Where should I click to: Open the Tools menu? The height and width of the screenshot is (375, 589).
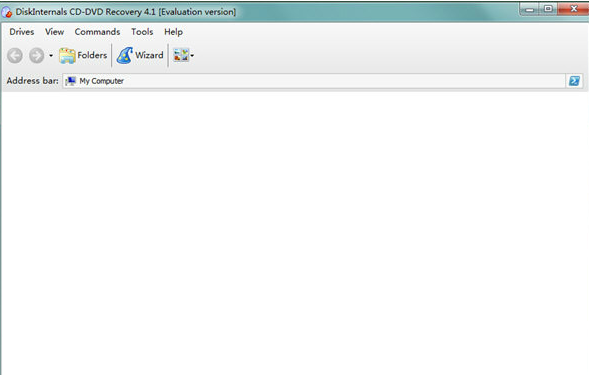point(142,32)
